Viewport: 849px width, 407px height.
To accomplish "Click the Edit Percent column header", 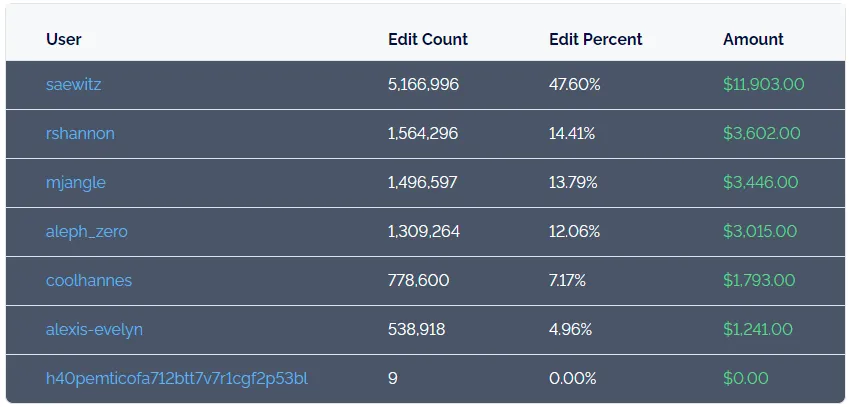I will pyautogui.click(x=595, y=39).
